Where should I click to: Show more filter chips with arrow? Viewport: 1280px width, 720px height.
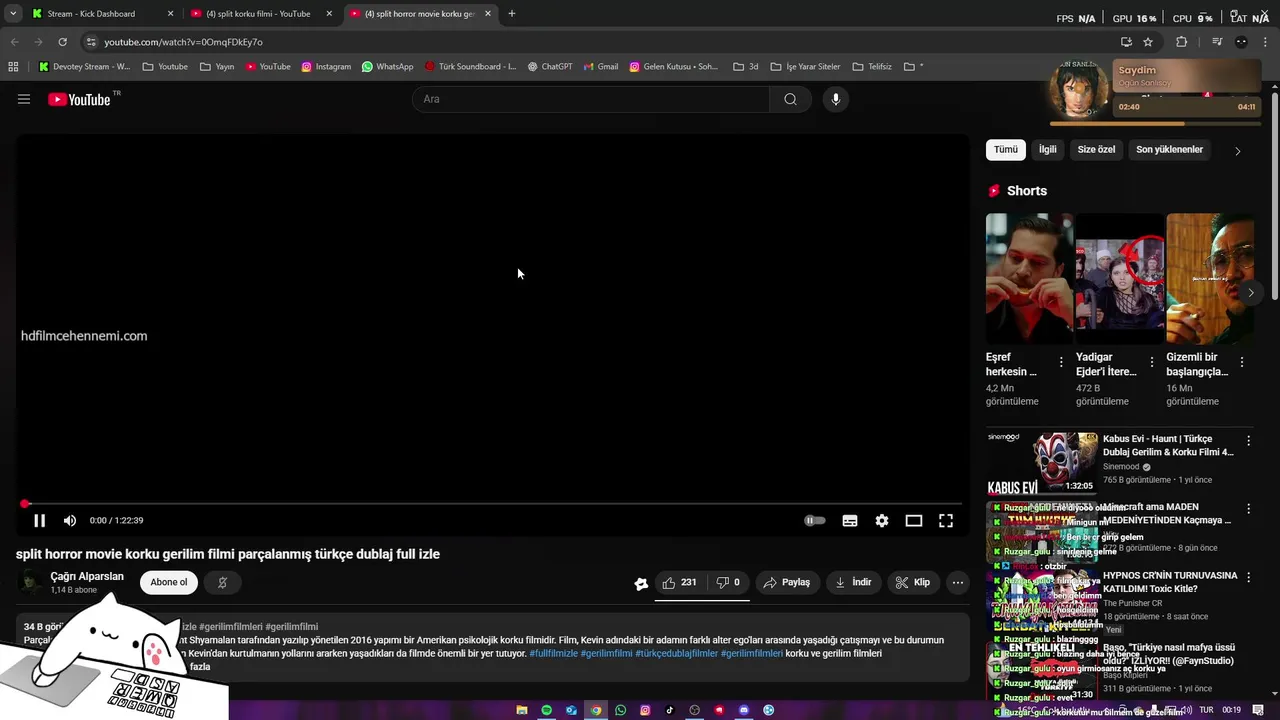pyautogui.click(x=1237, y=151)
